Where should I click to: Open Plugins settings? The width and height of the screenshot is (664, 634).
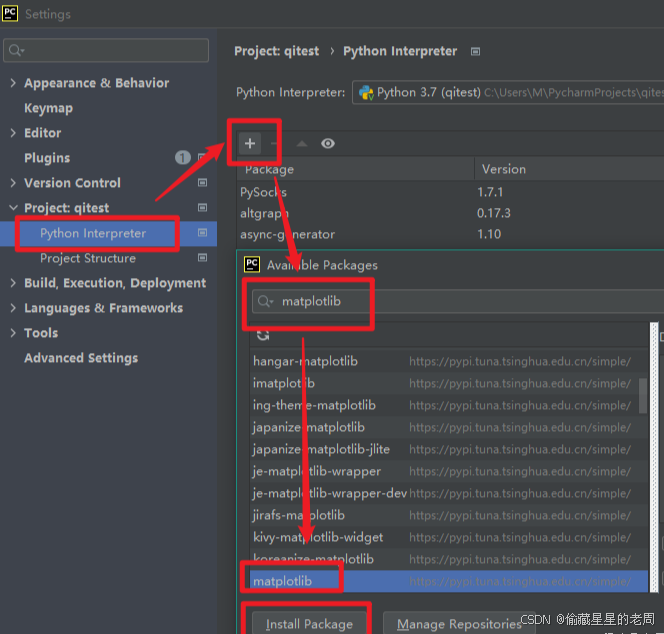[x=47, y=158]
